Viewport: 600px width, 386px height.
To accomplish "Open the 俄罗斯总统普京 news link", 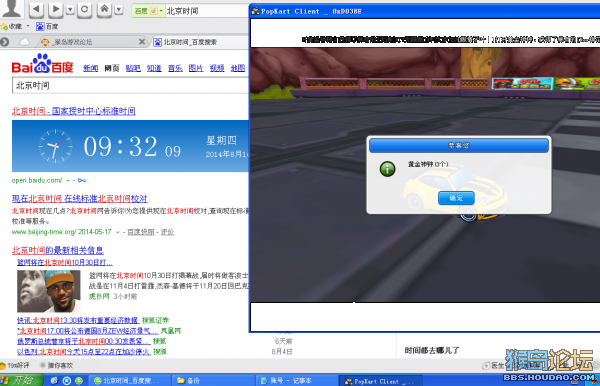I will pos(83,341).
